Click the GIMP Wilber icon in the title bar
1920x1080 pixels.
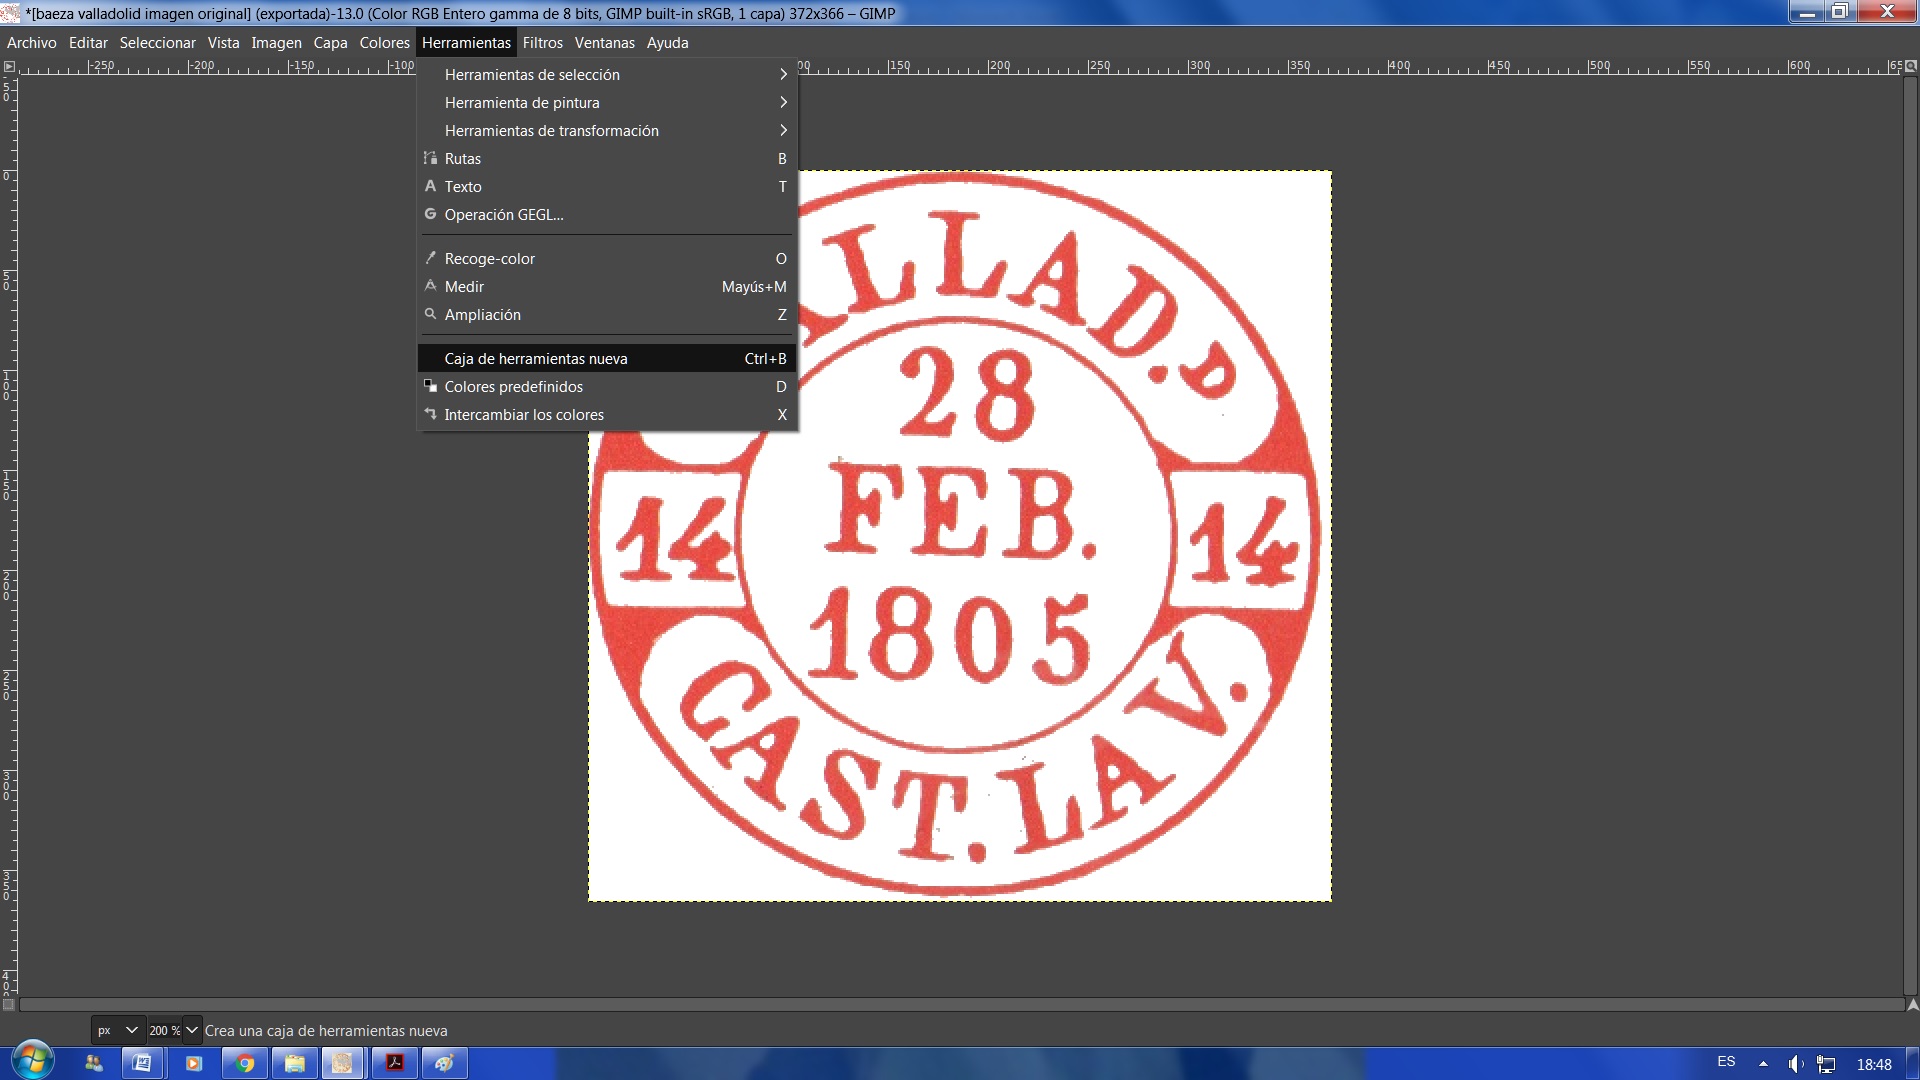[x=11, y=13]
